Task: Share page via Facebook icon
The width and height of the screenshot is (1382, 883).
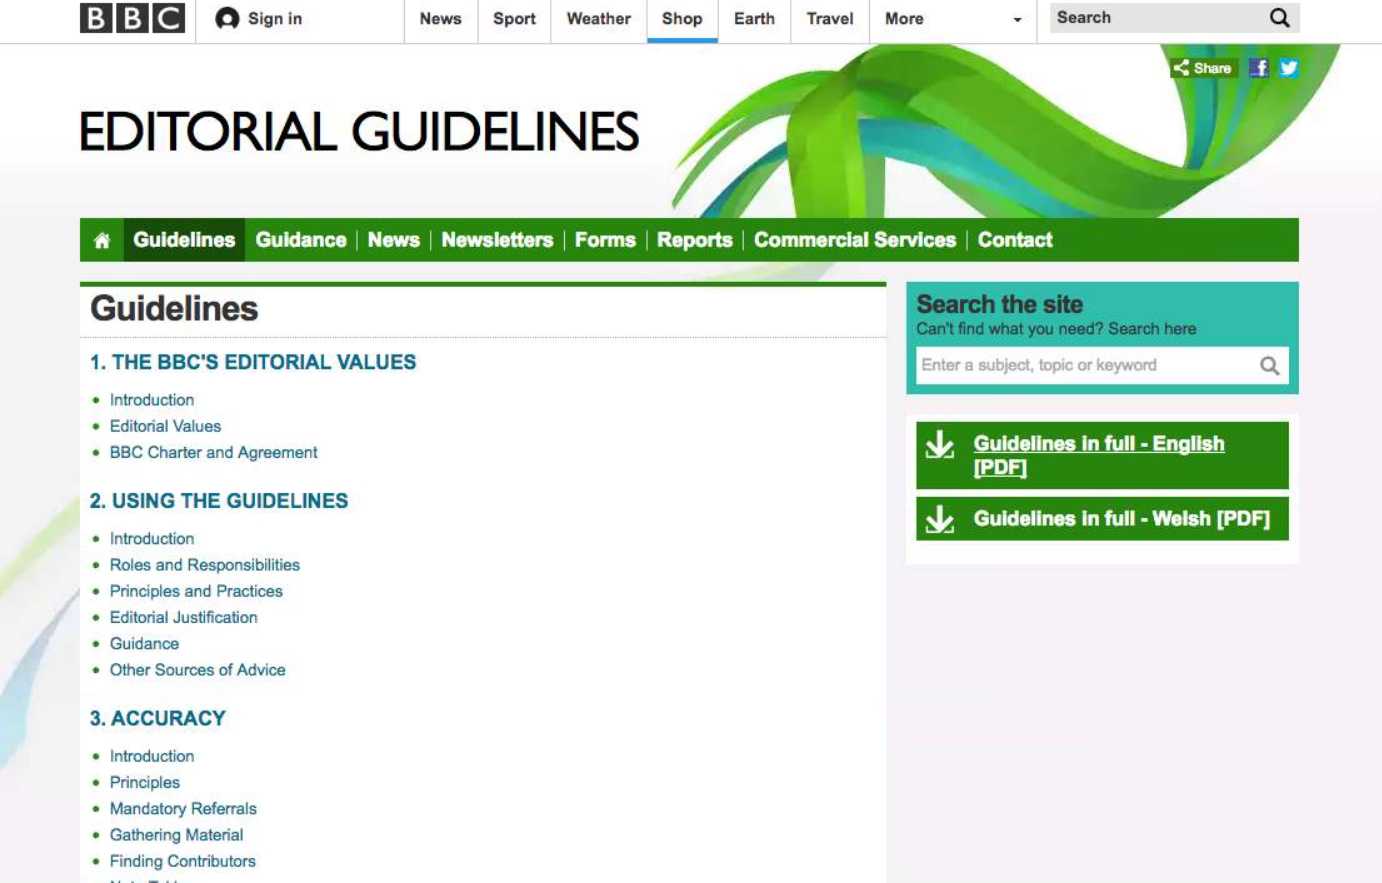Action: (1259, 68)
